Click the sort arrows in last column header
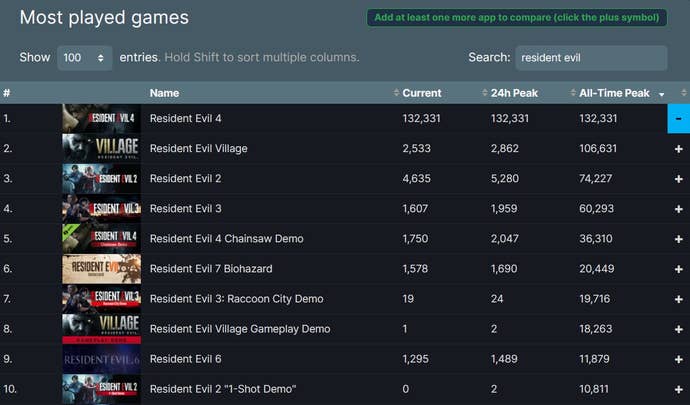This screenshot has width=690, height=405. [683, 92]
